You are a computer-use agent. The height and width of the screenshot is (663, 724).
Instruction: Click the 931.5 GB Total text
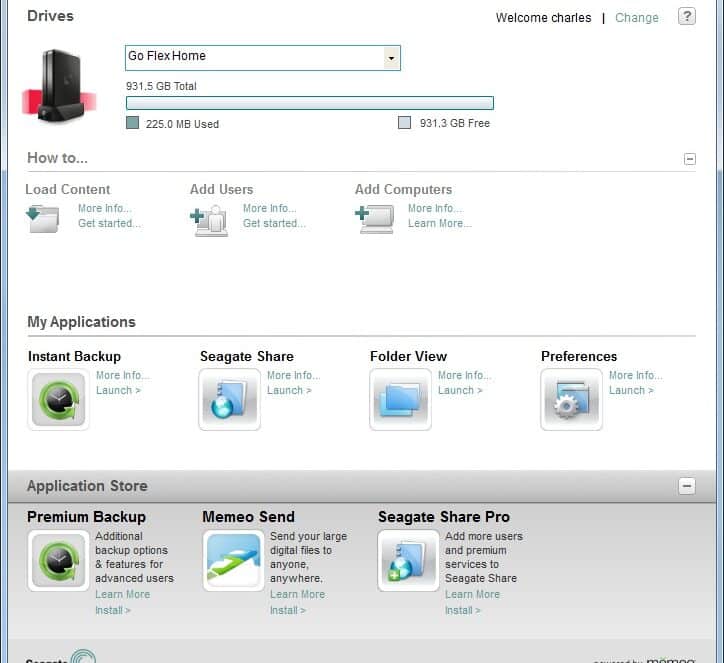[x=161, y=86]
